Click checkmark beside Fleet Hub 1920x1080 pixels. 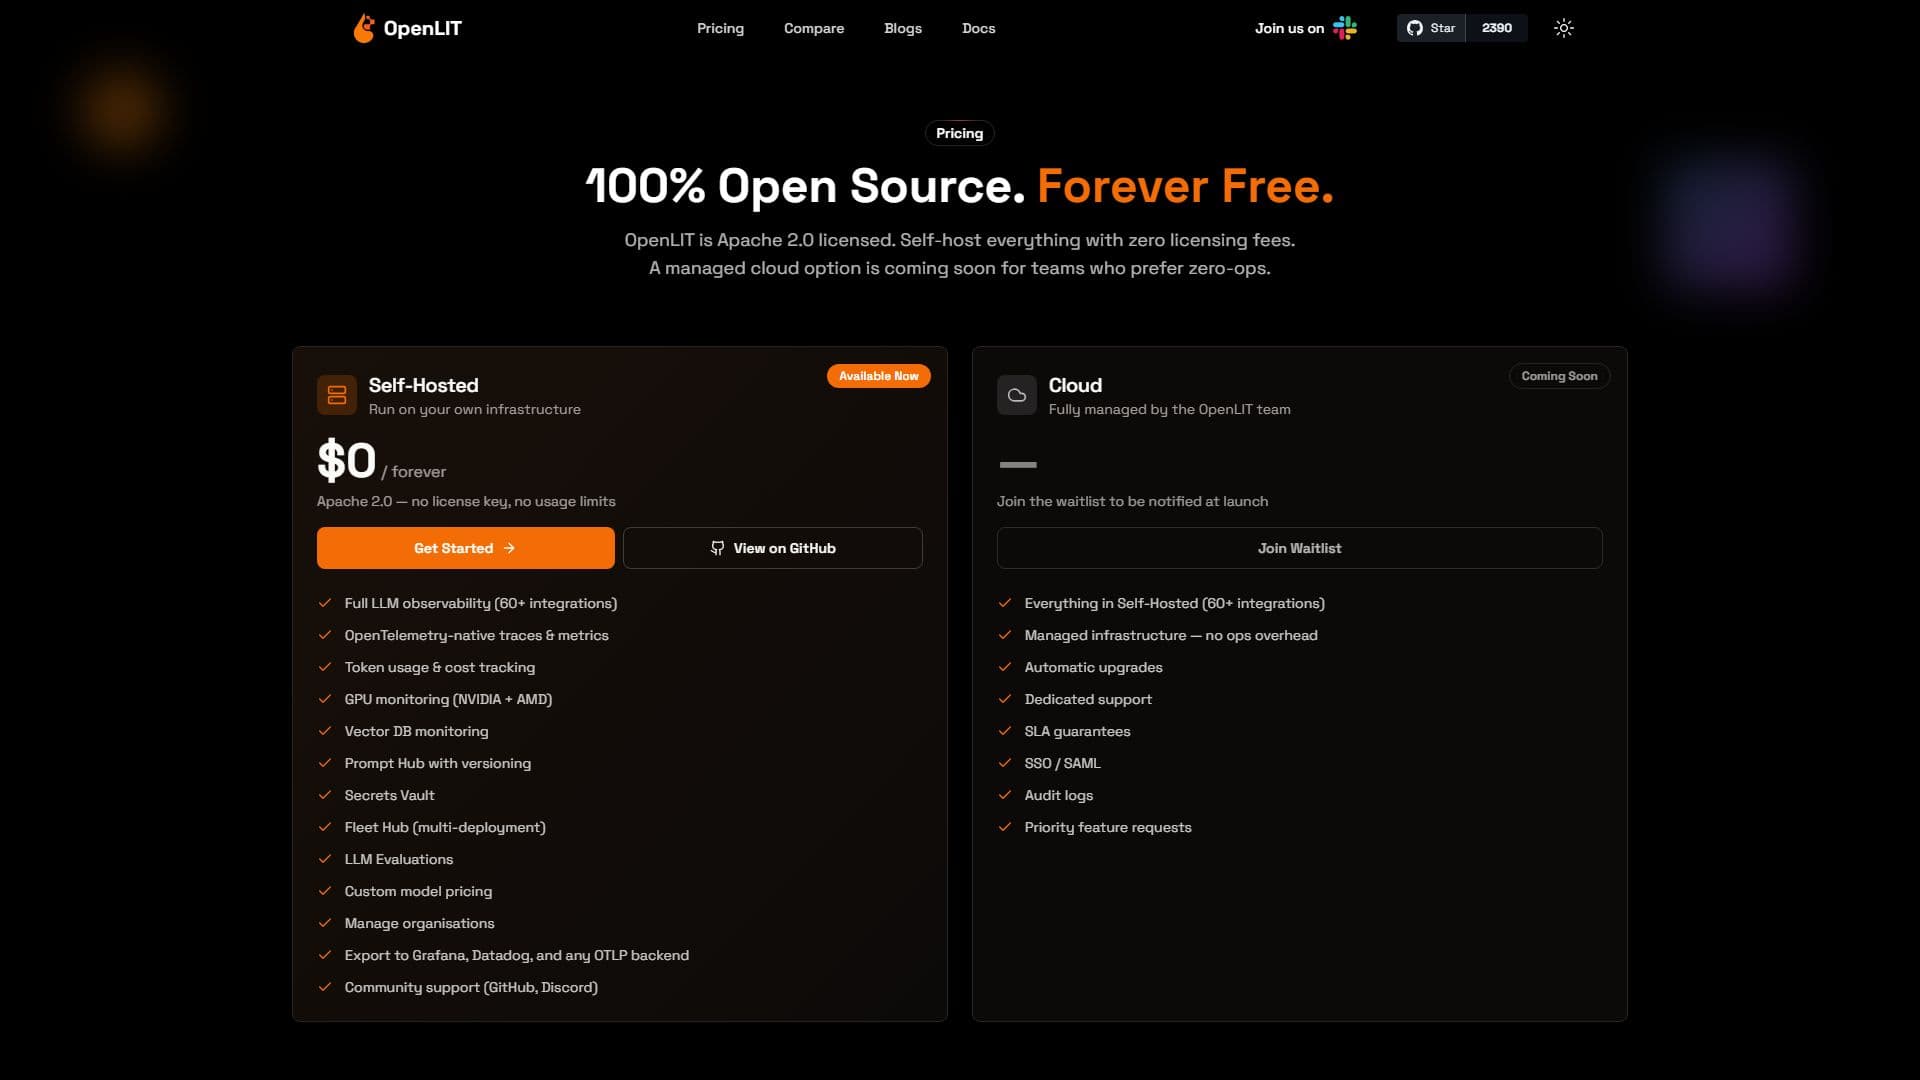[x=325, y=827]
